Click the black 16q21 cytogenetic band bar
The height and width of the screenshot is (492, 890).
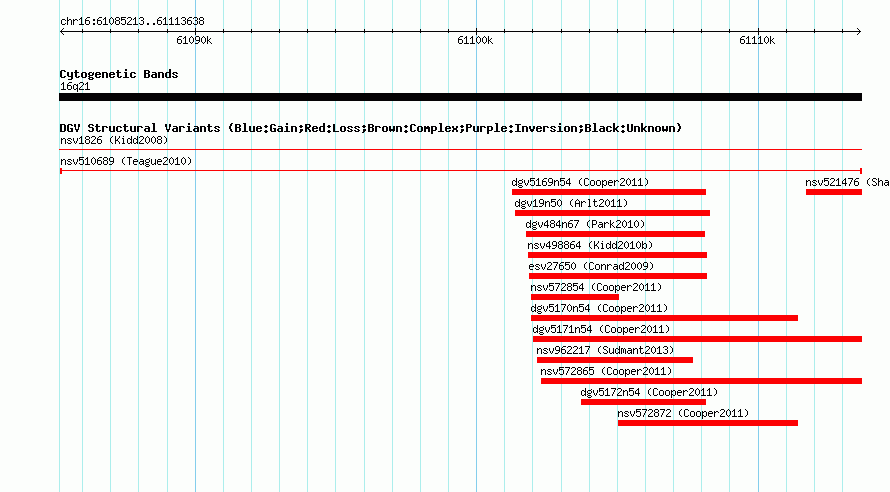[460, 97]
